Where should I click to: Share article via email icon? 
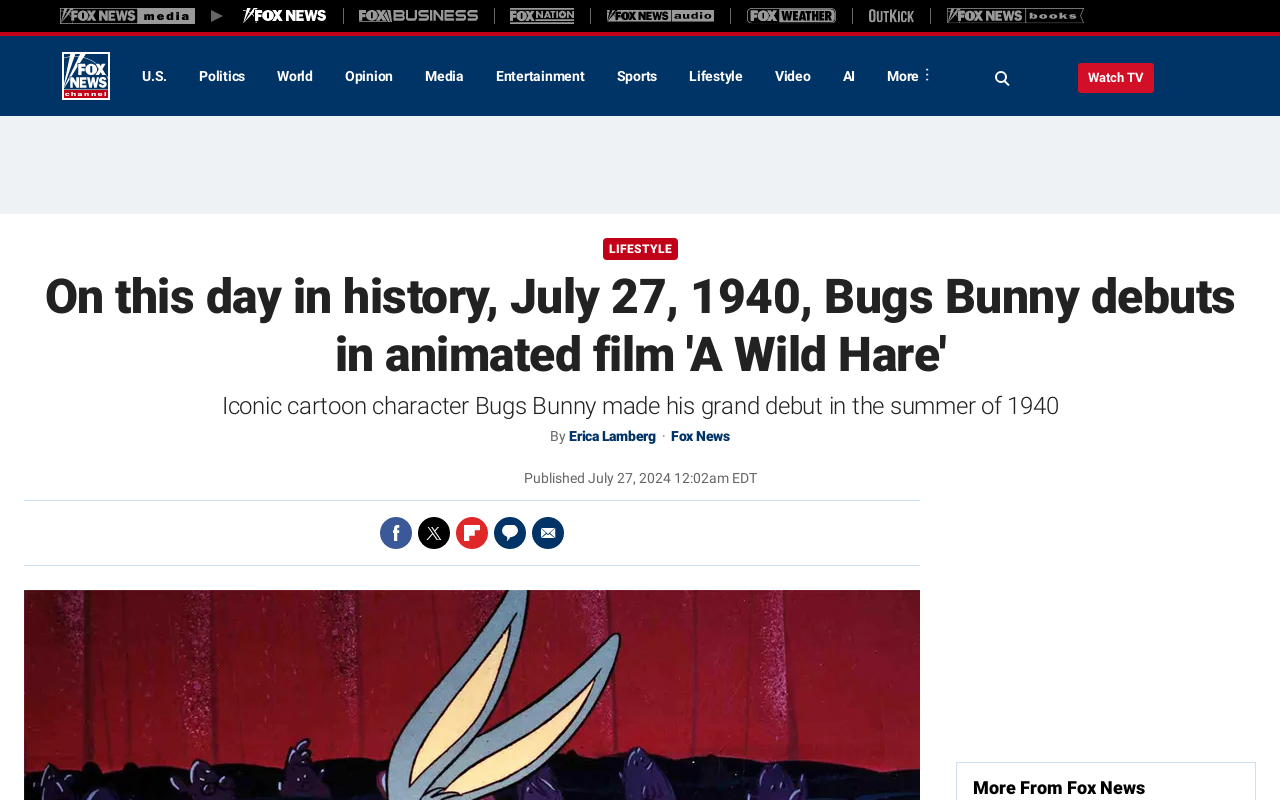(548, 533)
